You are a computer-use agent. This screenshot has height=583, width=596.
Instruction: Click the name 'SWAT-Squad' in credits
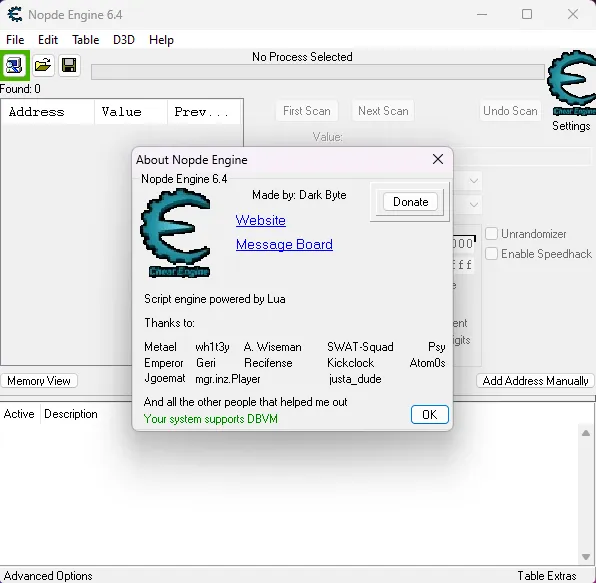360,347
